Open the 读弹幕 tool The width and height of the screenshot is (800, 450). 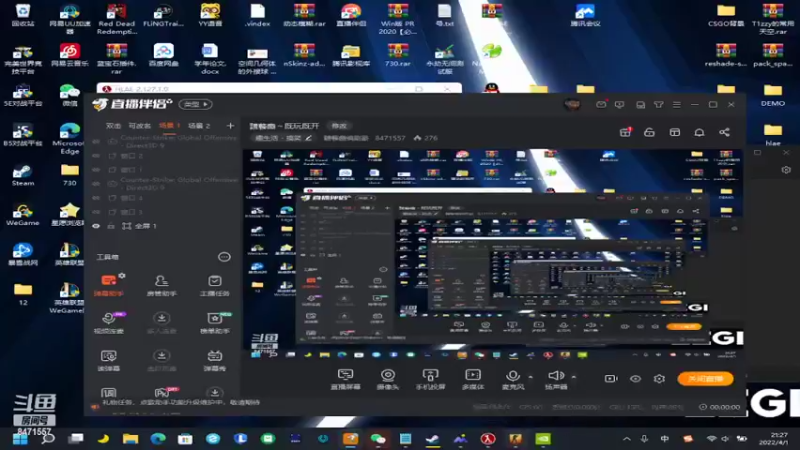[109, 360]
